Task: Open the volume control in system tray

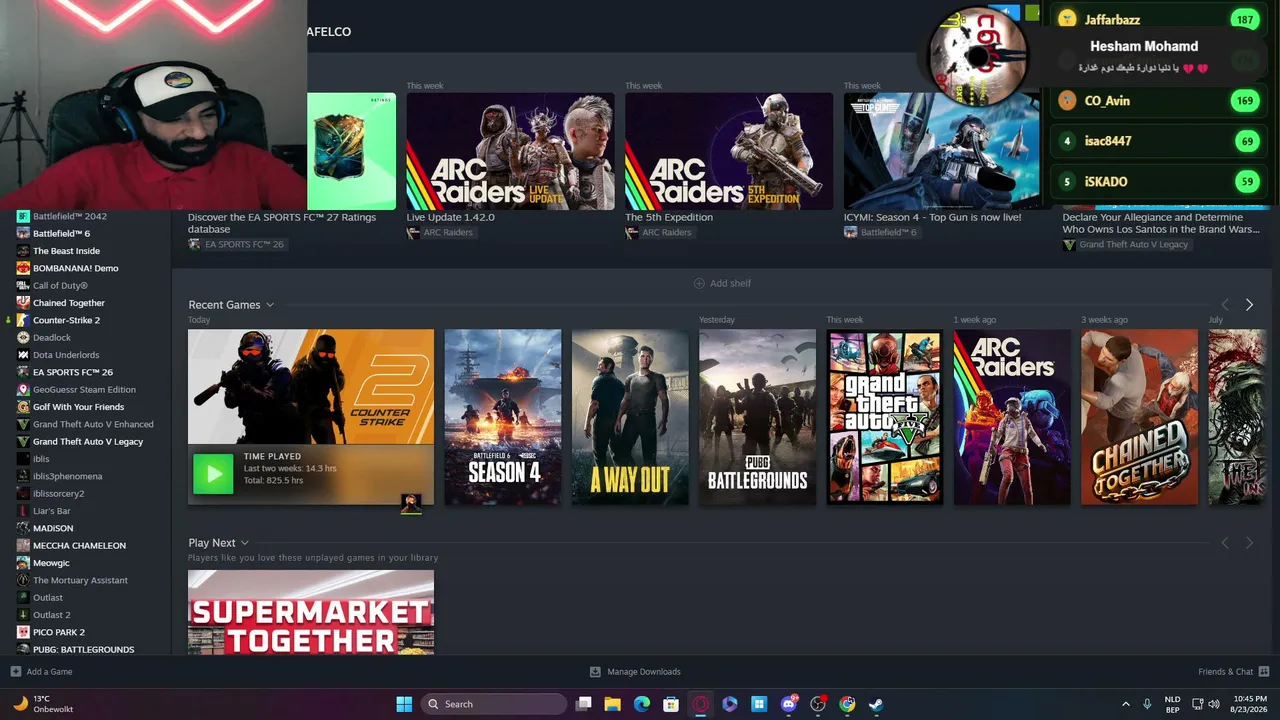Action: tap(1214, 704)
